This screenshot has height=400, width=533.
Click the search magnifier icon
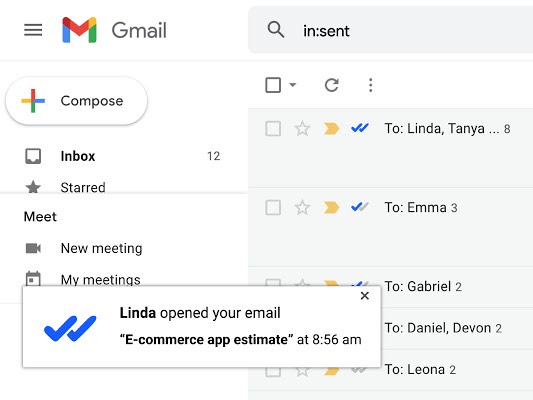pos(276,30)
